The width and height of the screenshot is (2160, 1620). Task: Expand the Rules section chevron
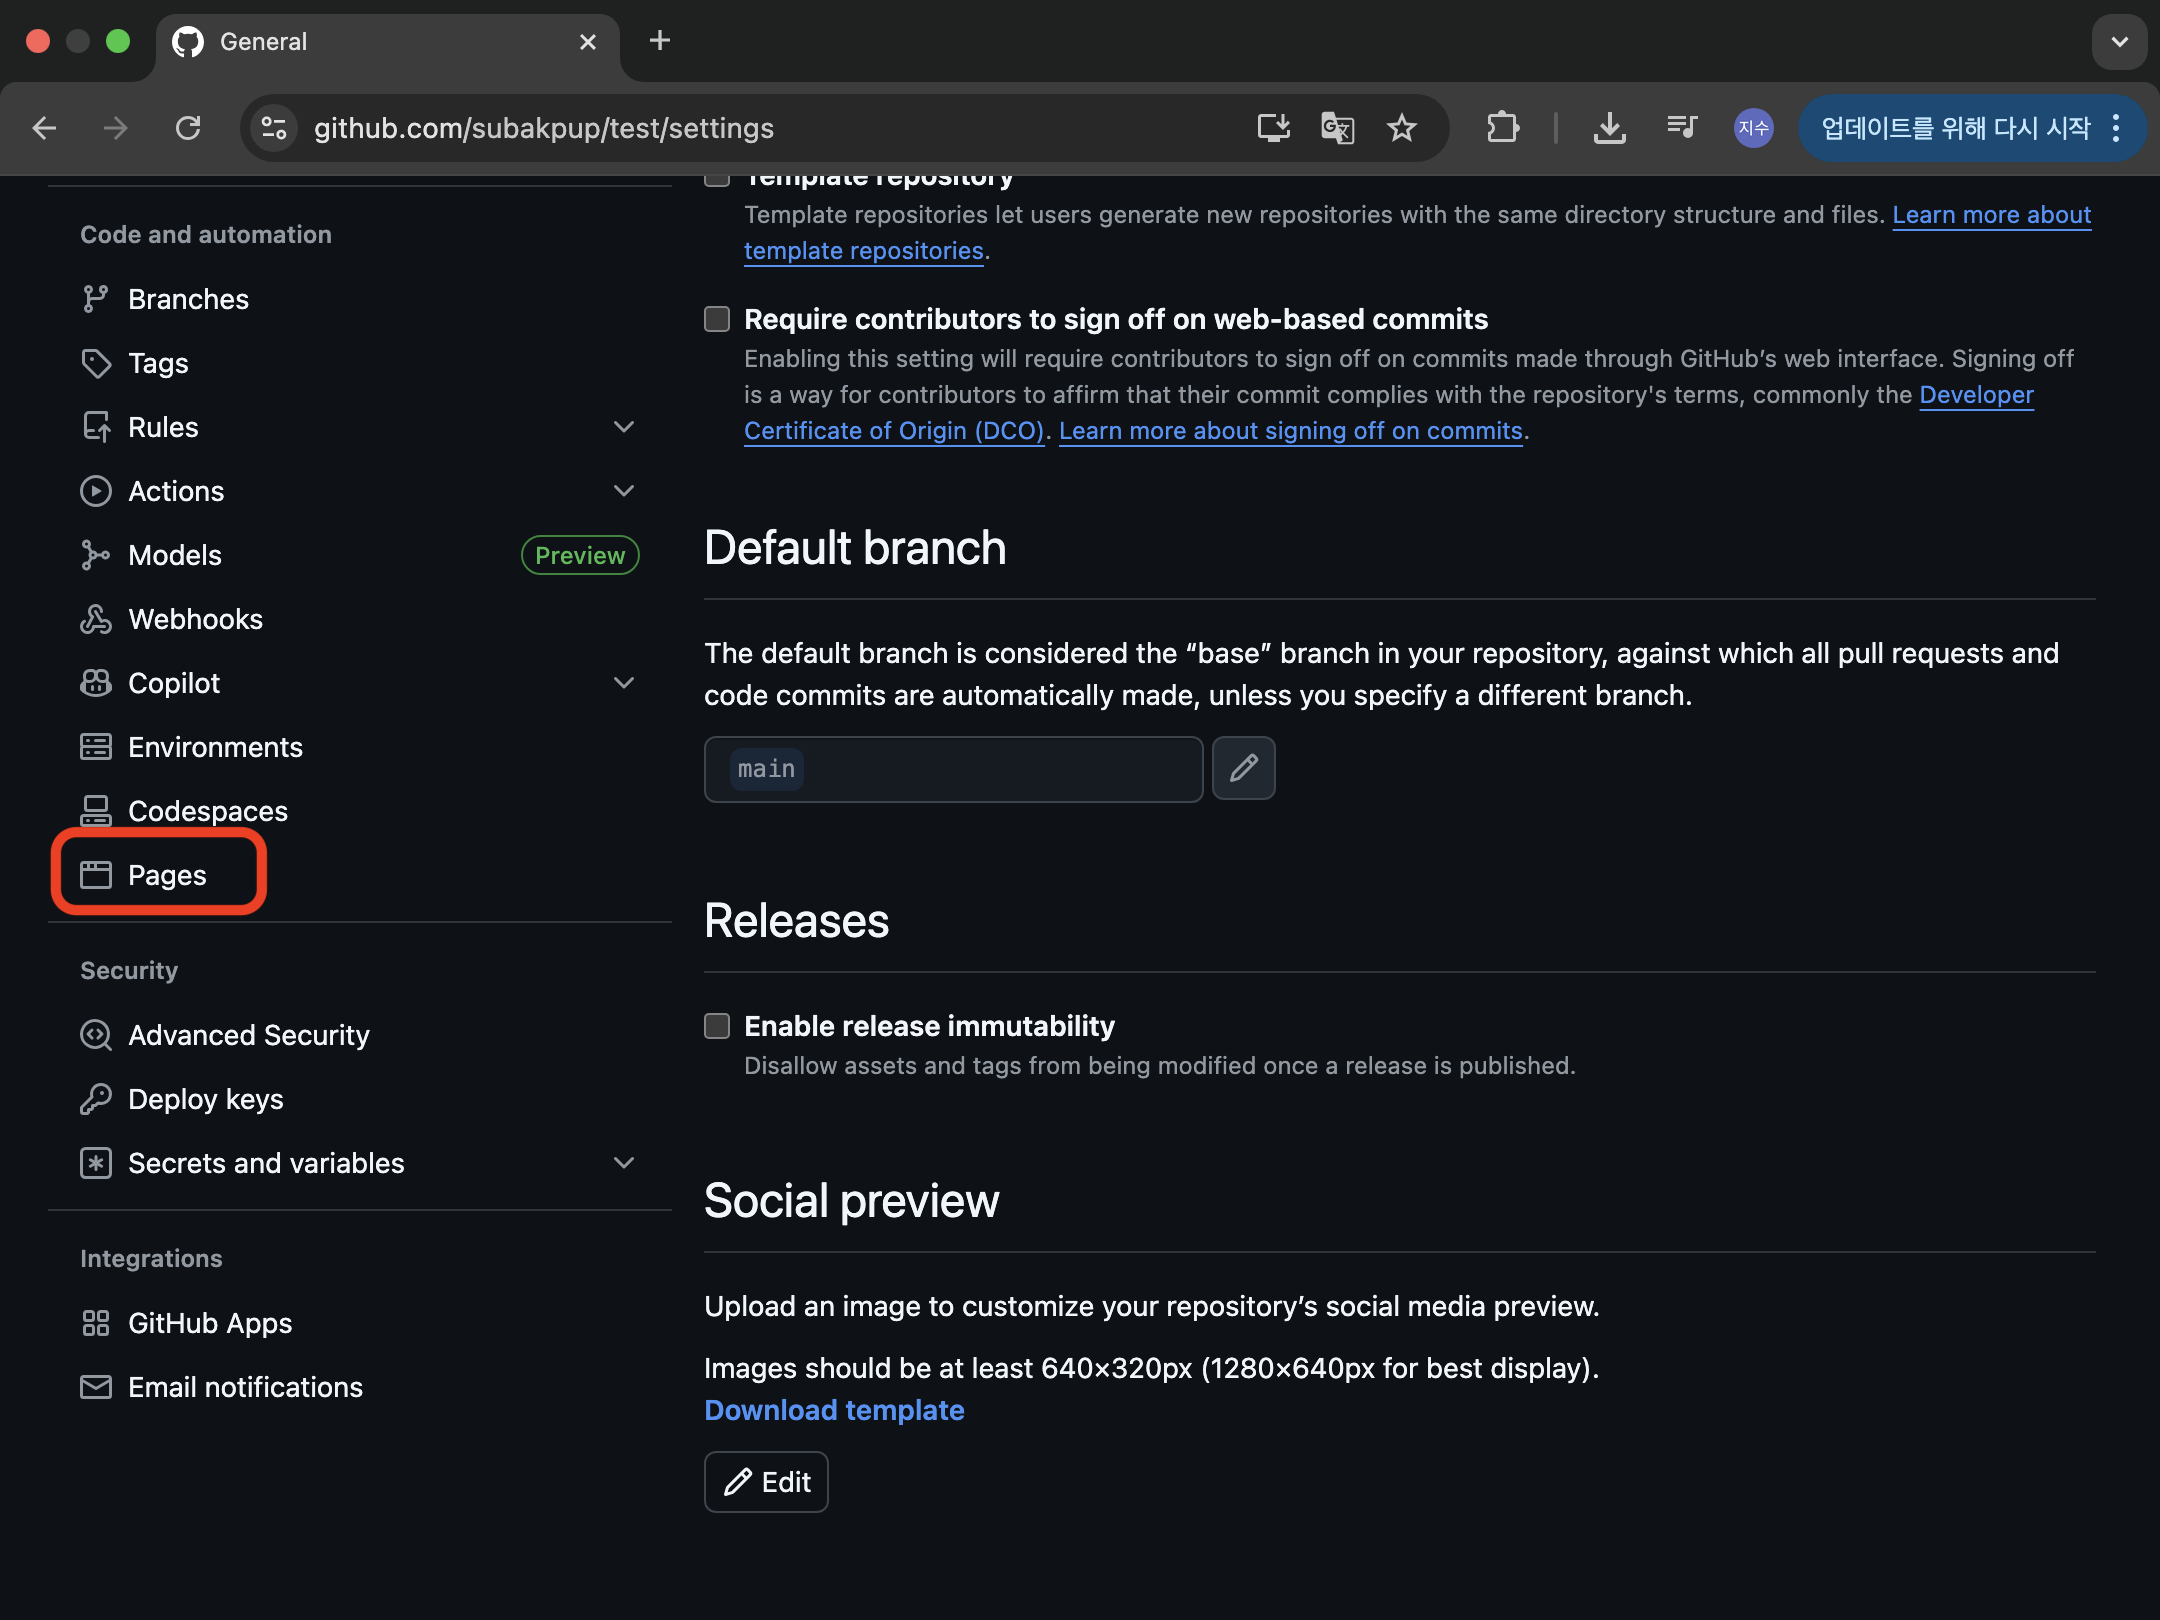624,427
